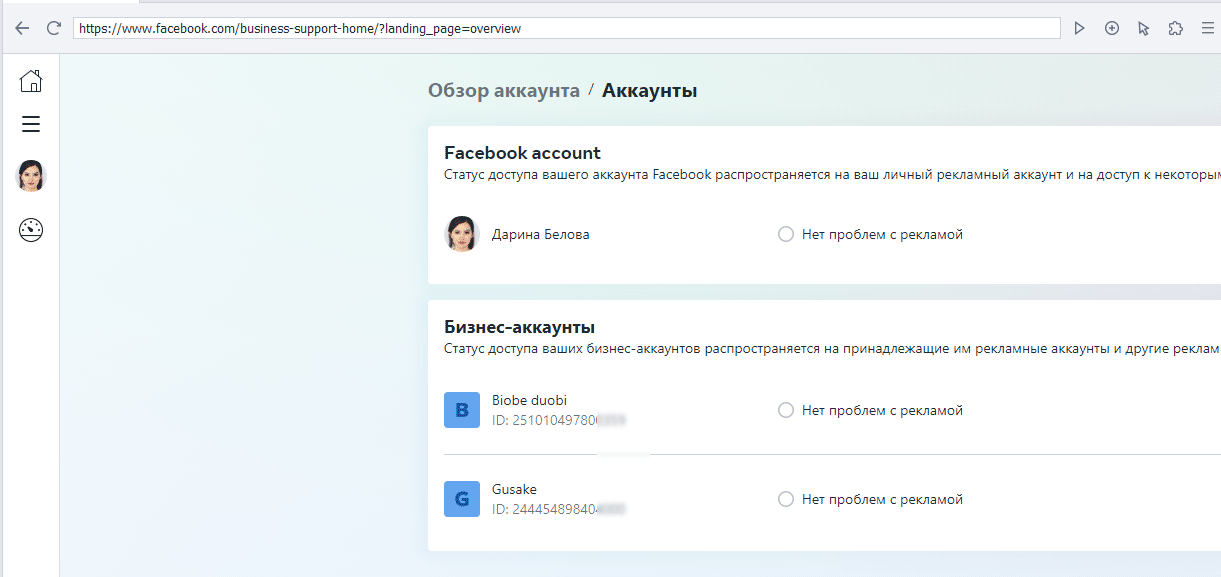Click 'Нет проблем с рекламой' in the Gusake row
The image size is (1221, 577).
click(882, 499)
